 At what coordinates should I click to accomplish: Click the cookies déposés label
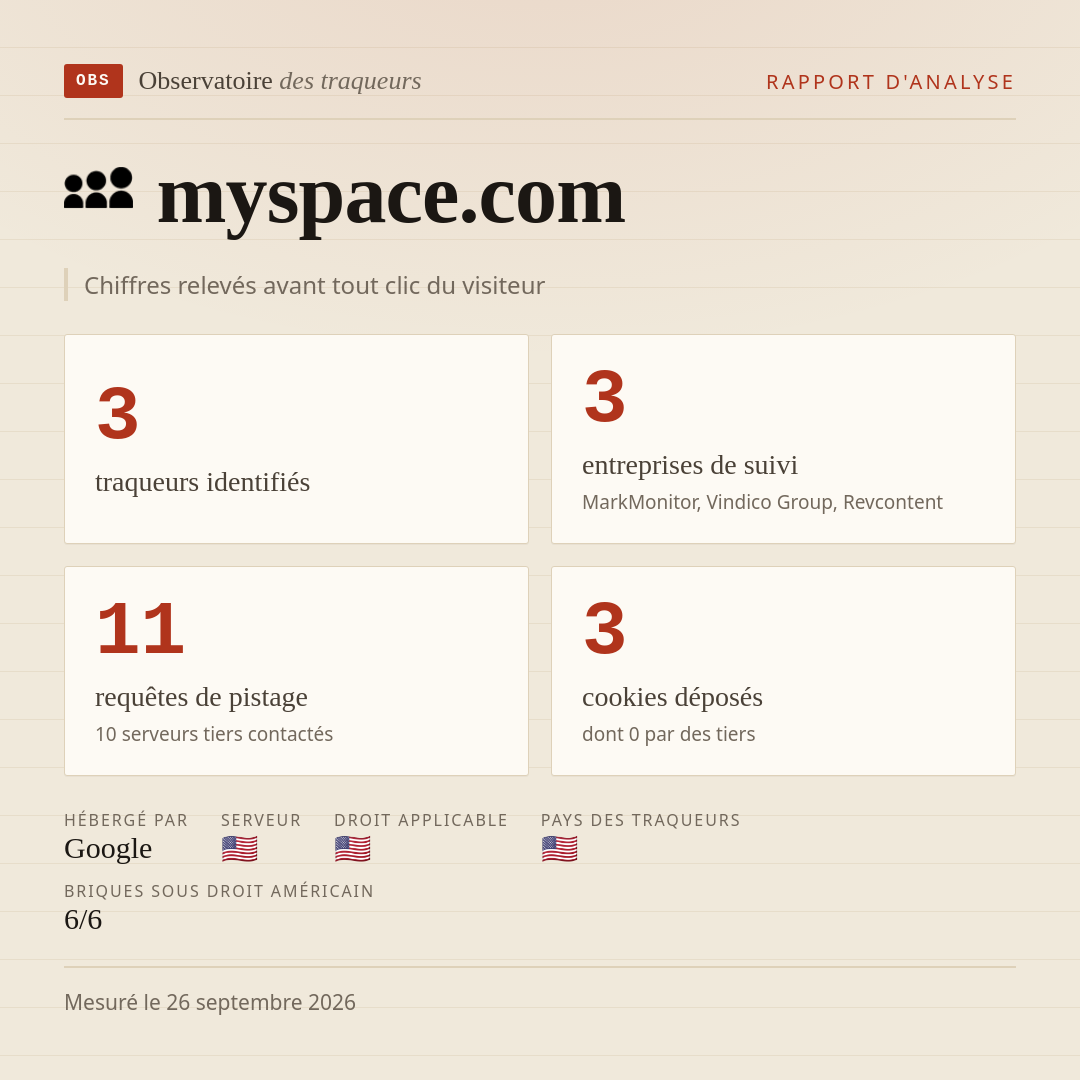tap(672, 697)
